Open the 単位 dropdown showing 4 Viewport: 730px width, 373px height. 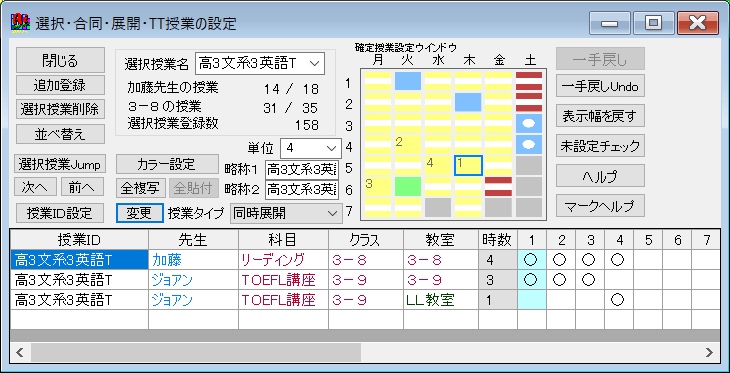point(311,148)
